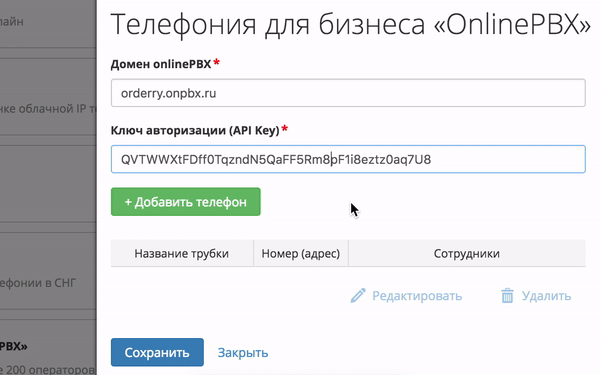Screen dimensions: 600x375
Task: Click the background text ending in СНГ
Action: [38, 283]
